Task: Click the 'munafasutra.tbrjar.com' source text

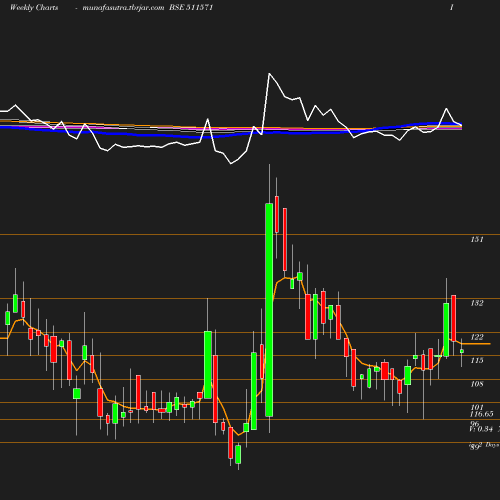Action: point(123,8)
